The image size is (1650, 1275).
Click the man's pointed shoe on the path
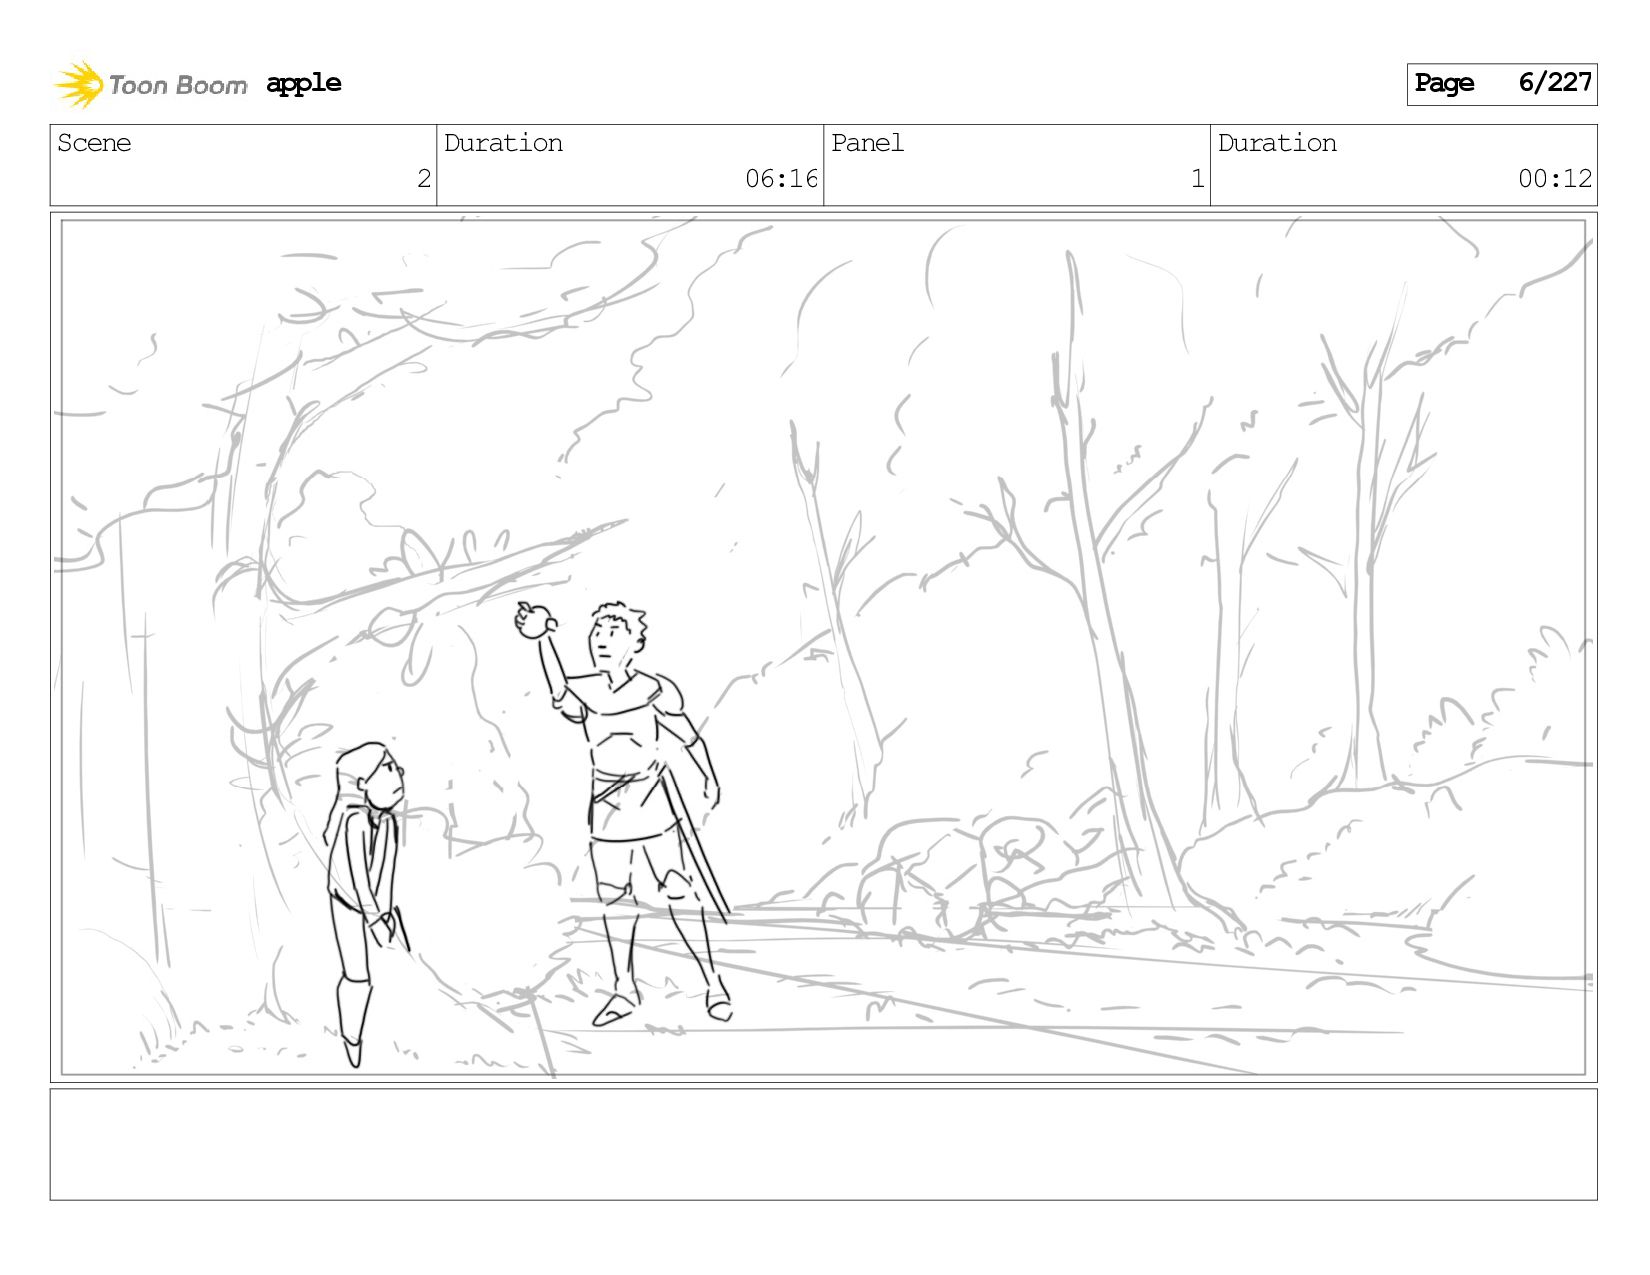(614, 1010)
